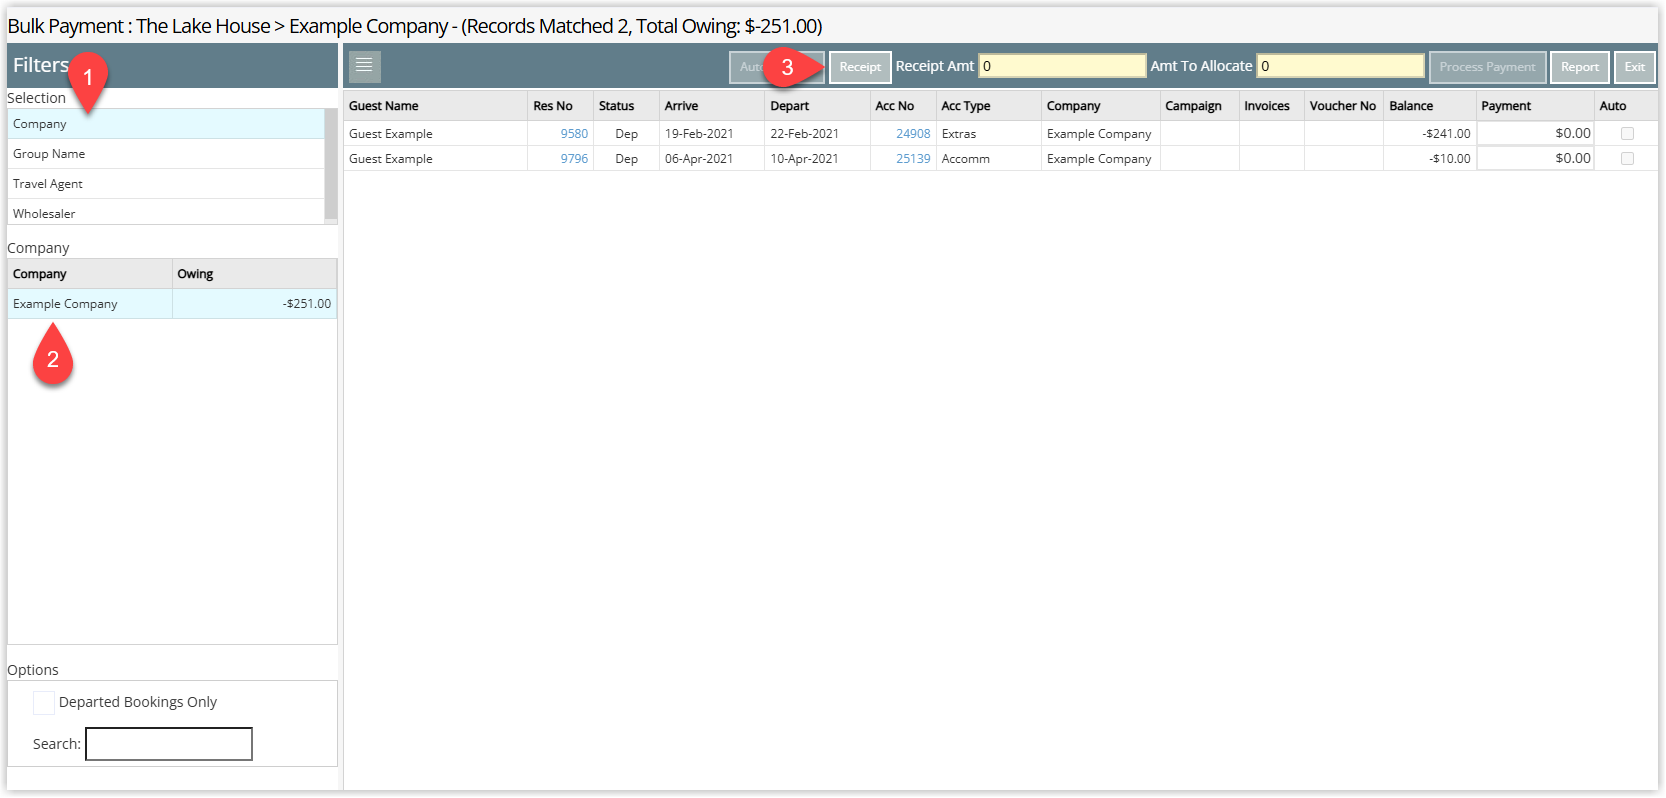The height and width of the screenshot is (798, 1666).
Task: Open account number 24908
Action: pos(913,134)
